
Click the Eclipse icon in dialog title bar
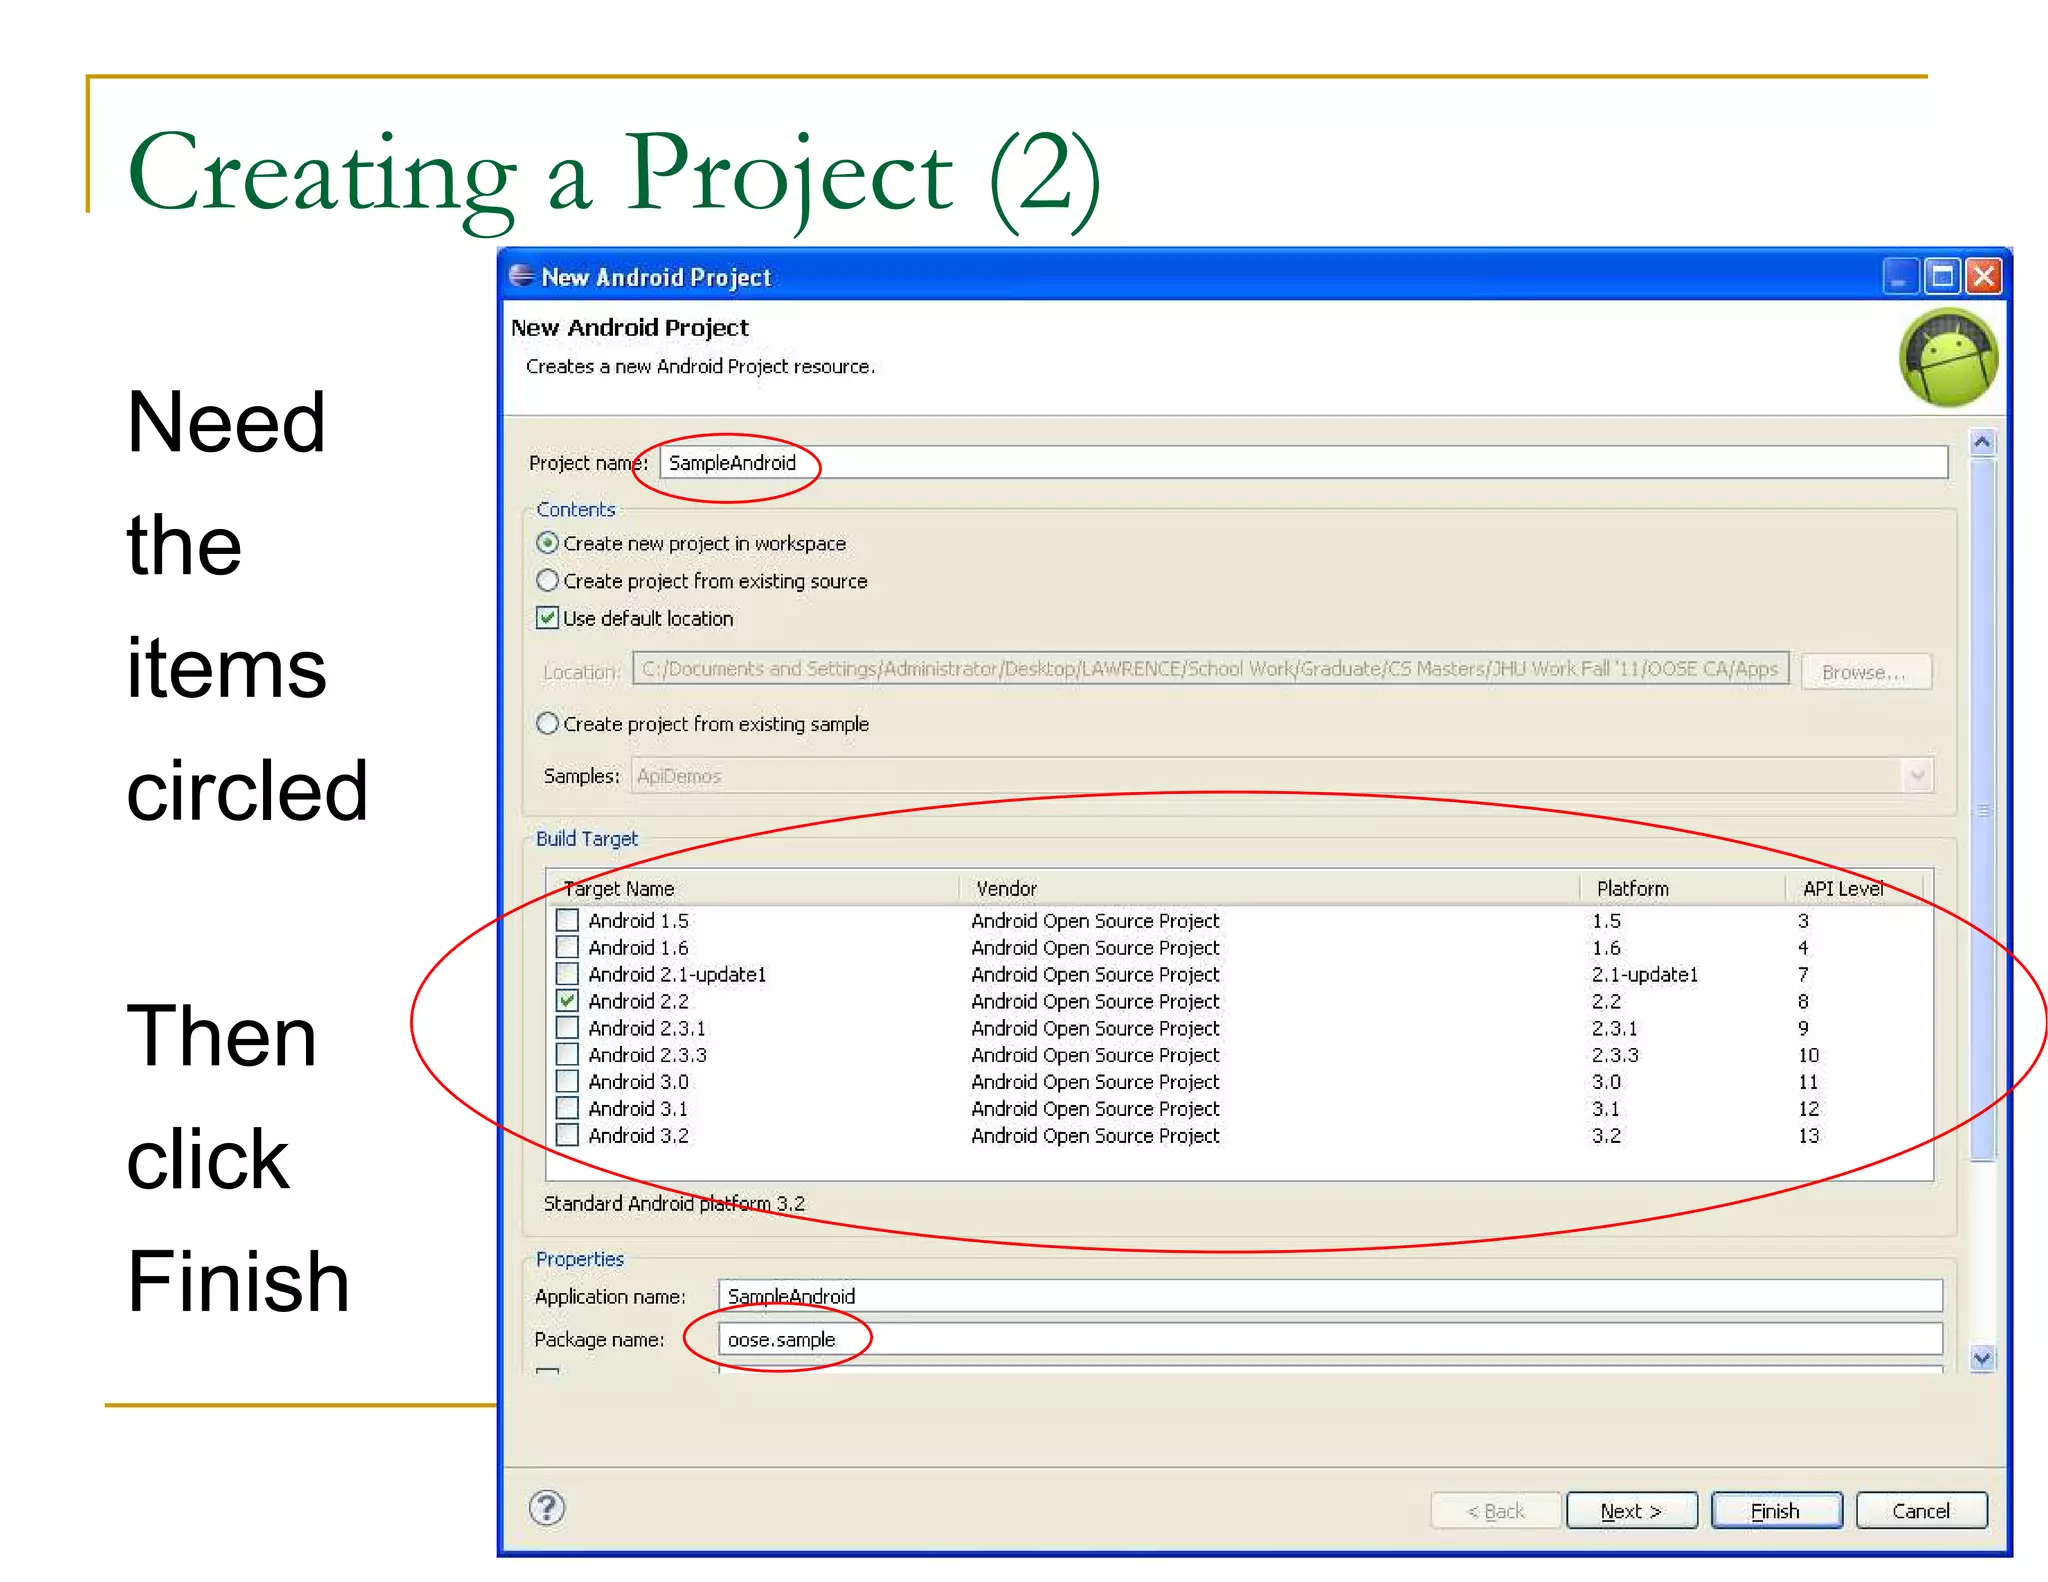521,275
